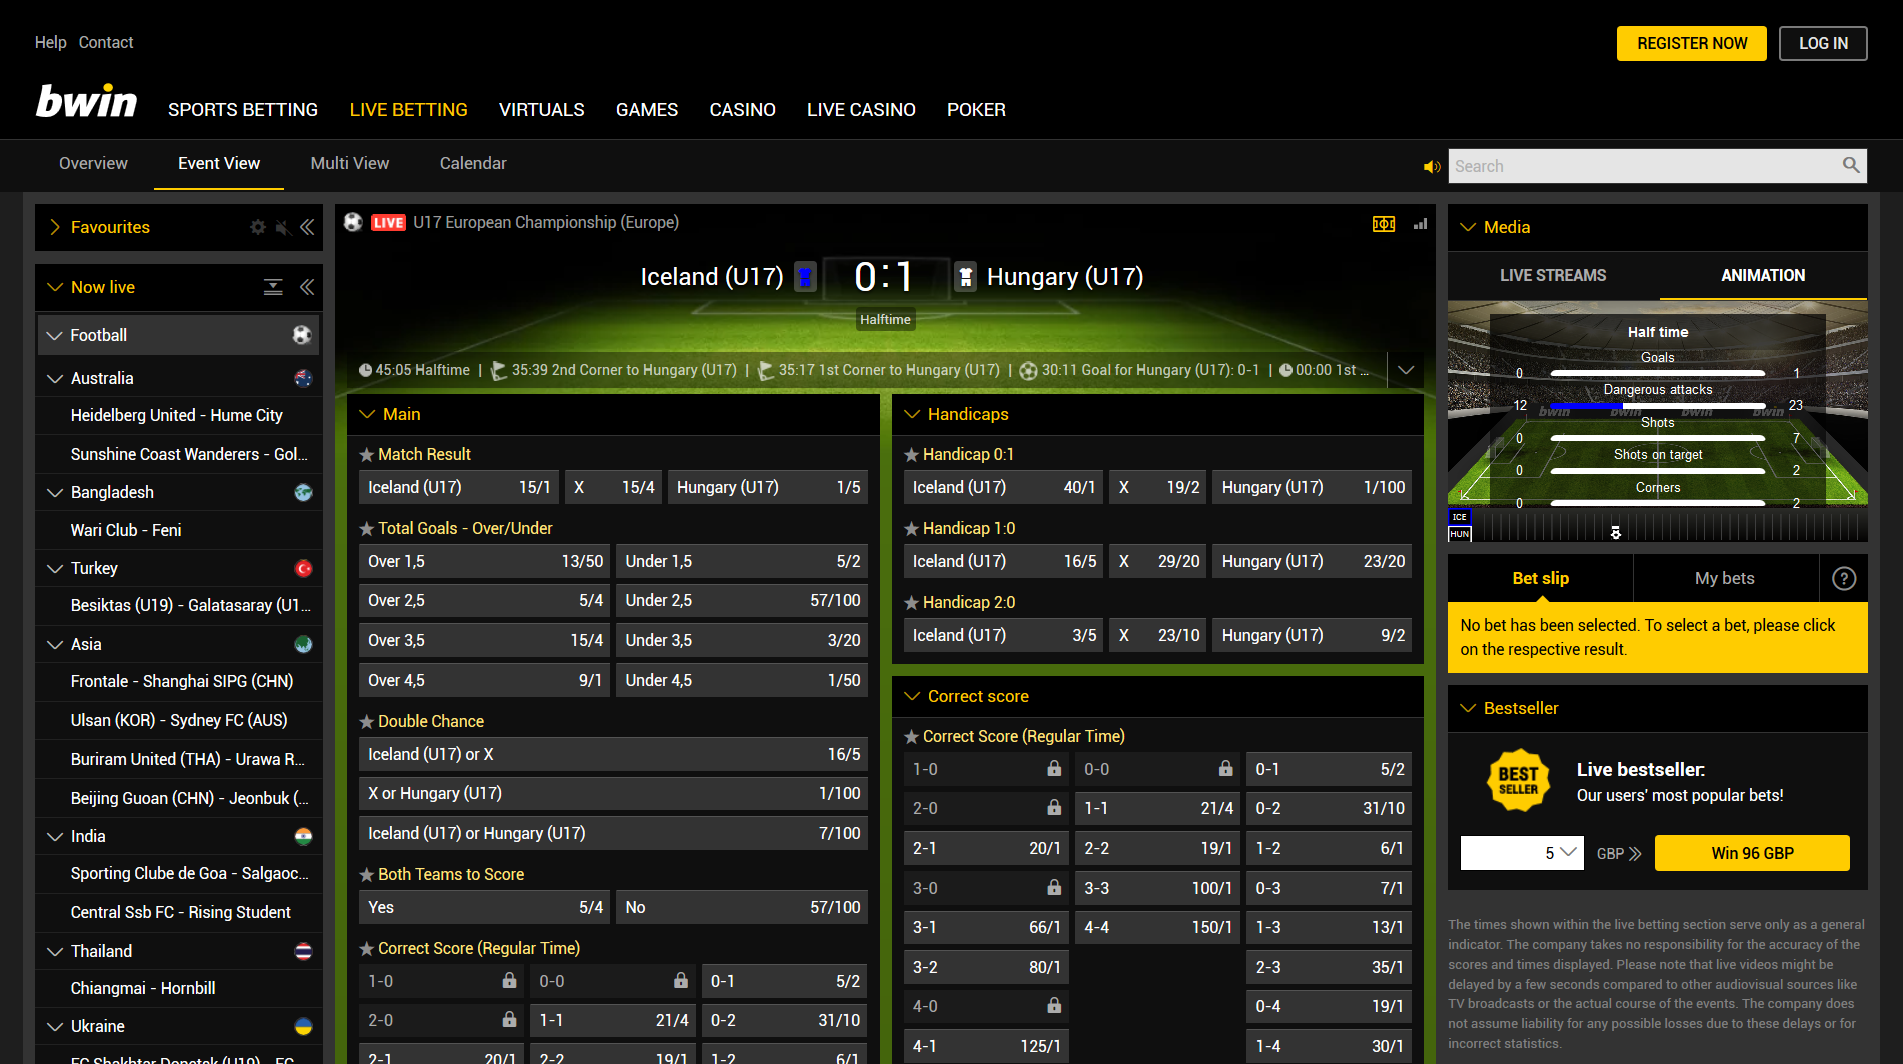This screenshot has width=1903, height=1064.
Task: Favourite Total Goals Over/Under star
Action: coord(367,529)
